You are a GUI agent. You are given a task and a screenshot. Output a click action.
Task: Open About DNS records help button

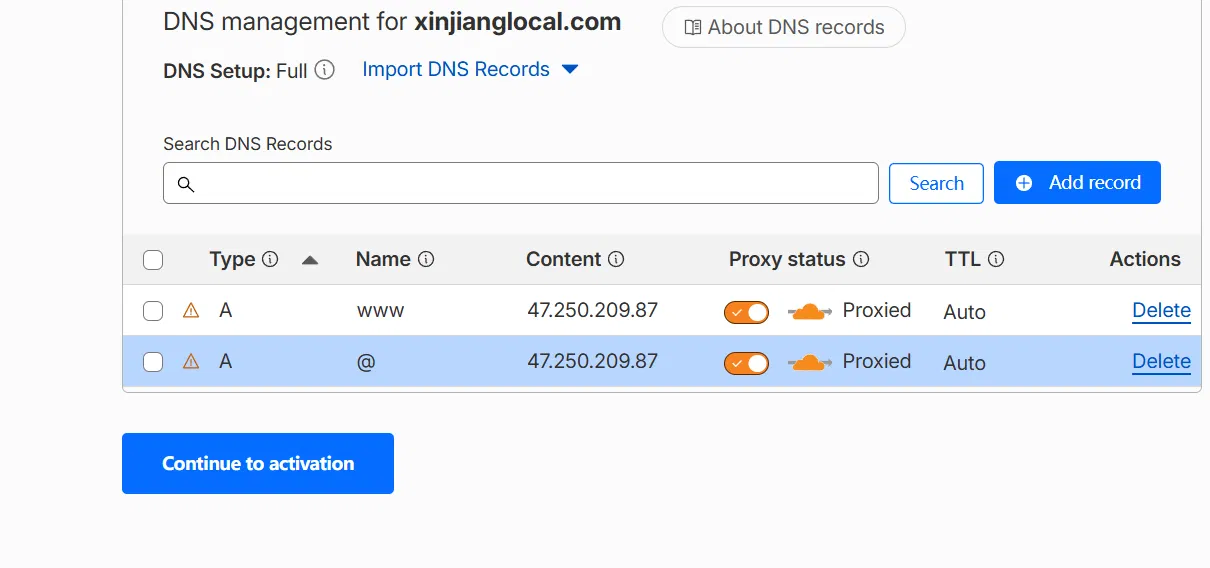click(784, 27)
